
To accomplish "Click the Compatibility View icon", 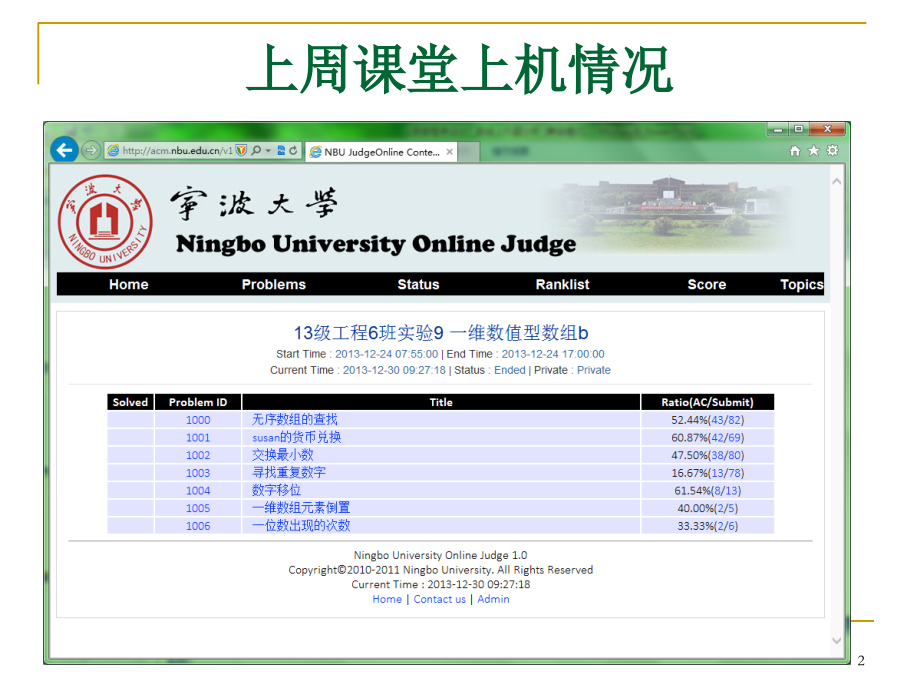I will pyautogui.click(x=281, y=148).
